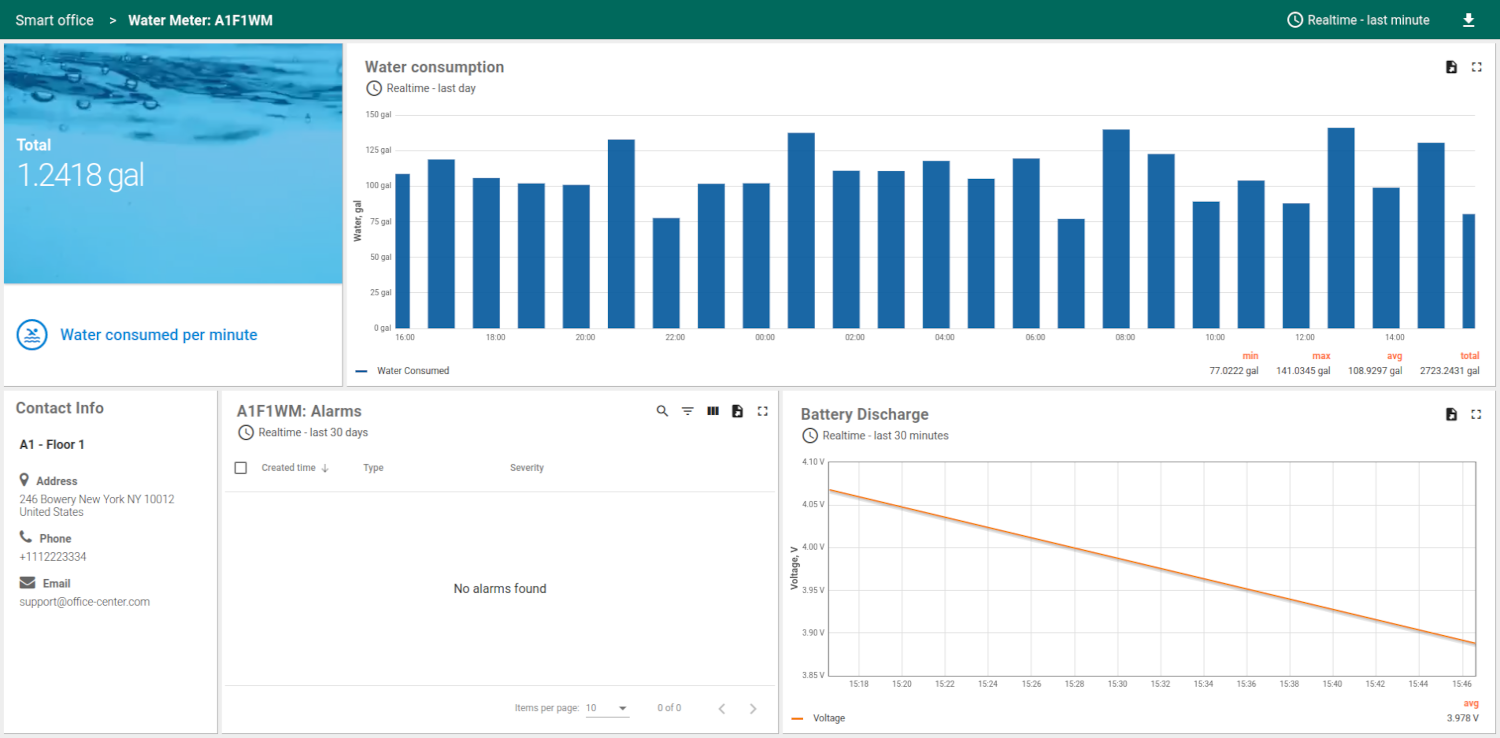Go to the Smart office breadcrumb
1500x738 pixels.
pos(54,19)
